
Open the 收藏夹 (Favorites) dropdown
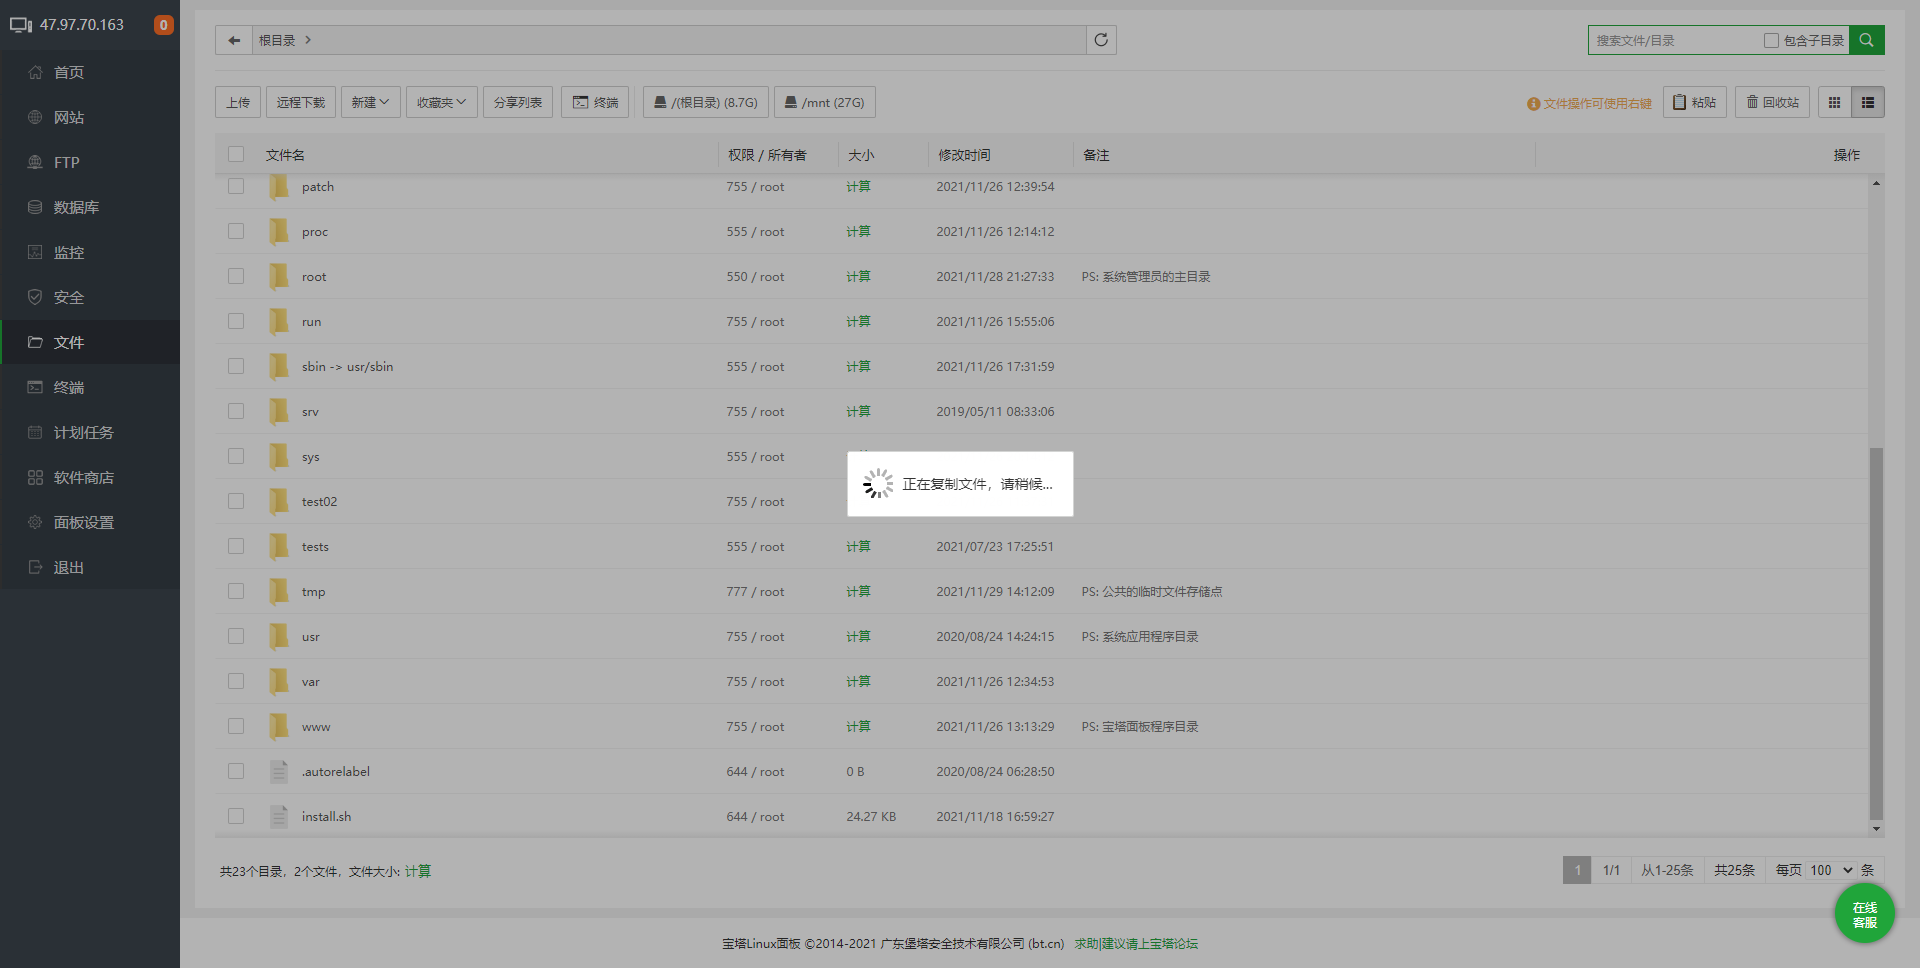pos(441,102)
